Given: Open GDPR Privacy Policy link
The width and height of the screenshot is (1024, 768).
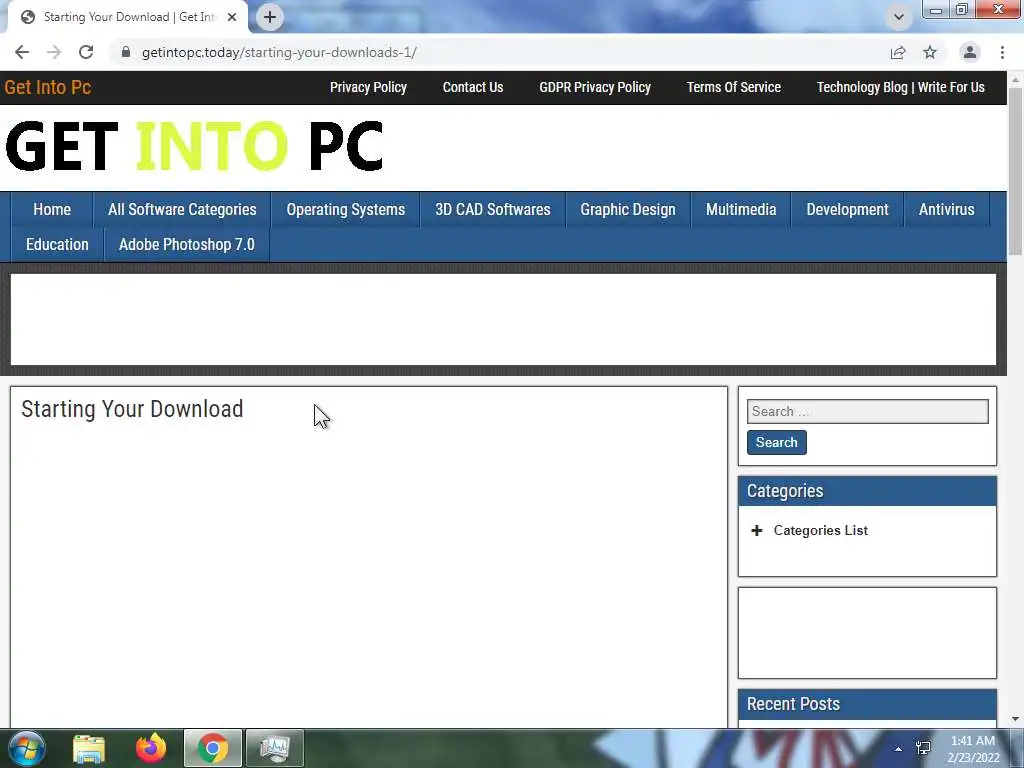Looking at the screenshot, I should coord(595,88).
